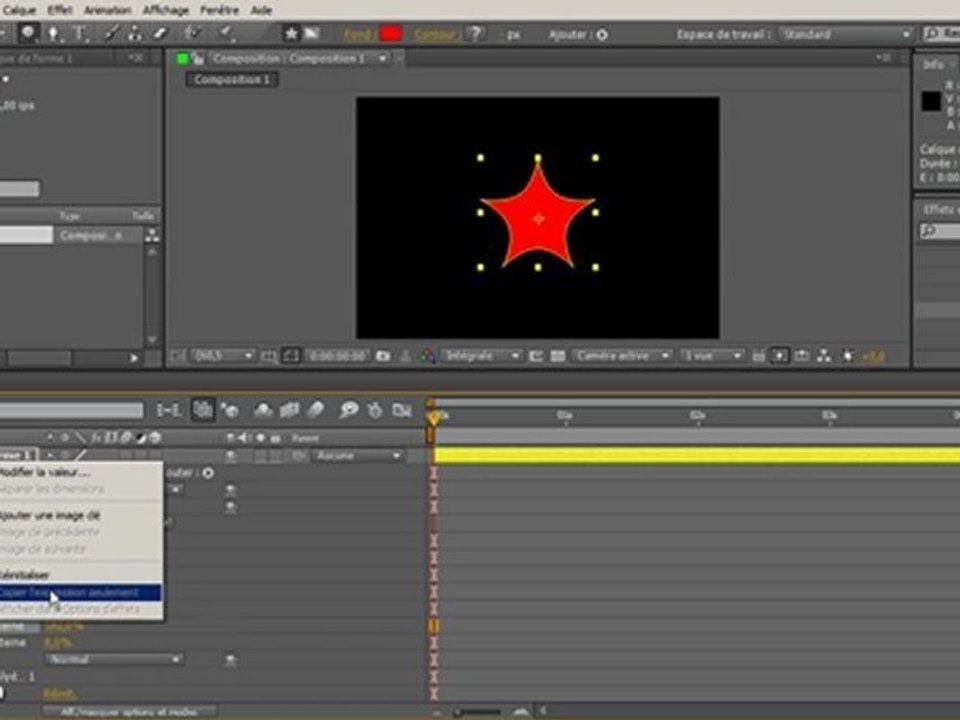Click the timeline search field
Image resolution: width=960 pixels, height=720 pixels.
pyautogui.click(x=72, y=410)
